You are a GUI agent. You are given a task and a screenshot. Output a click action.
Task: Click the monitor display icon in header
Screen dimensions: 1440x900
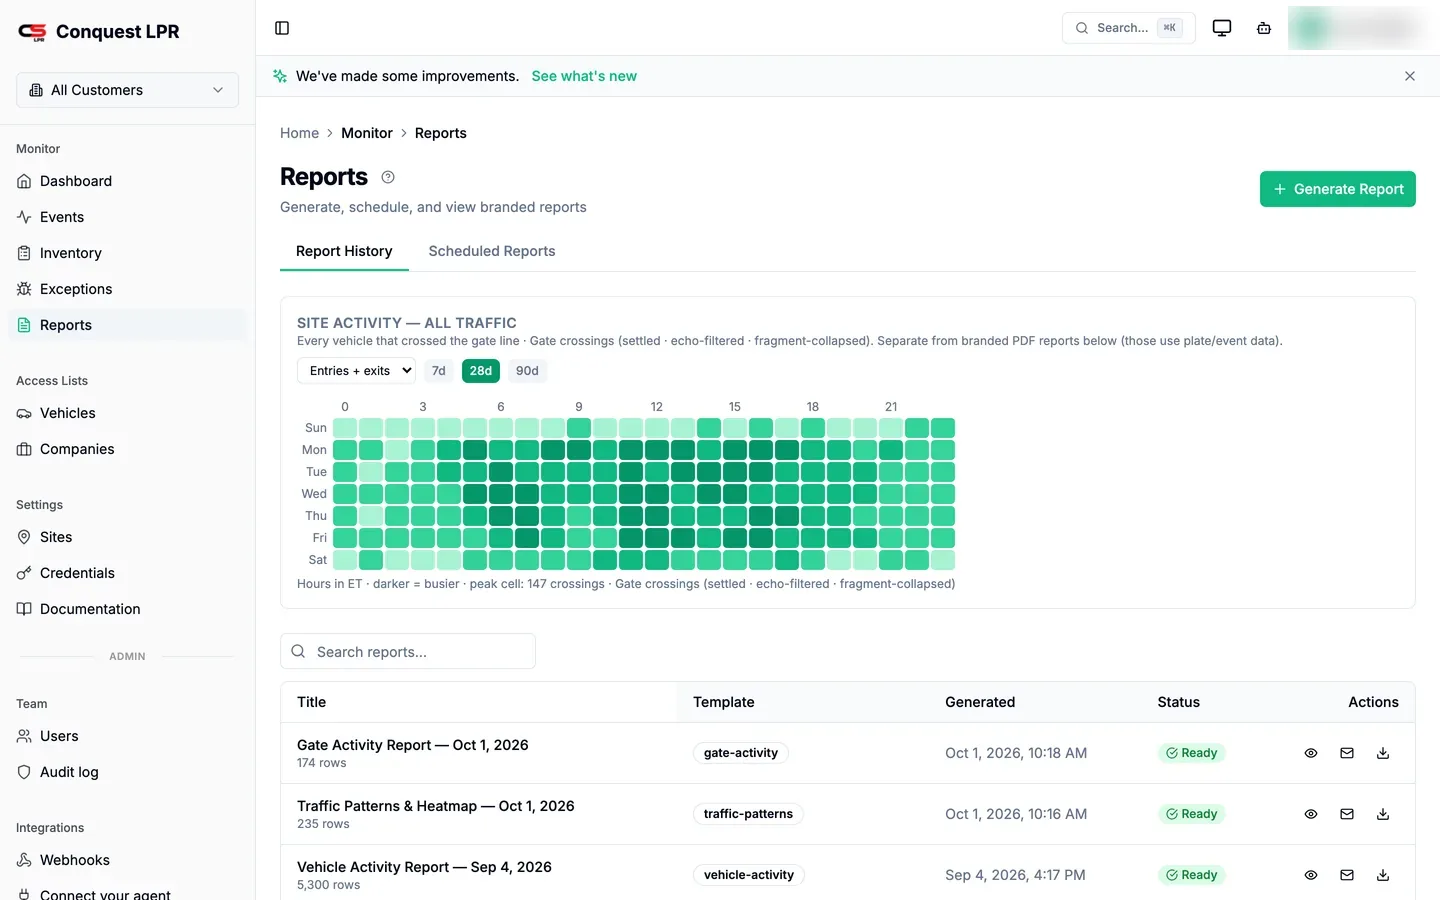(x=1222, y=28)
